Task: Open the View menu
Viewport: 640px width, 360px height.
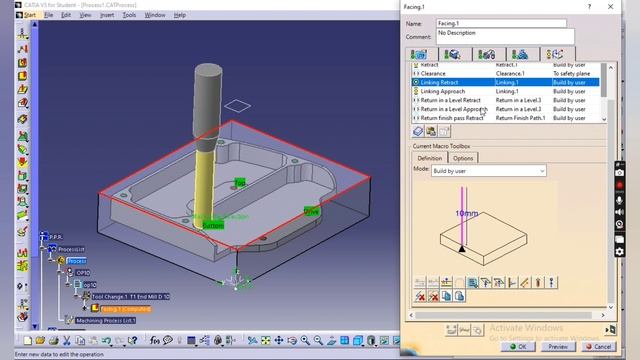Action: [x=85, y=15]
